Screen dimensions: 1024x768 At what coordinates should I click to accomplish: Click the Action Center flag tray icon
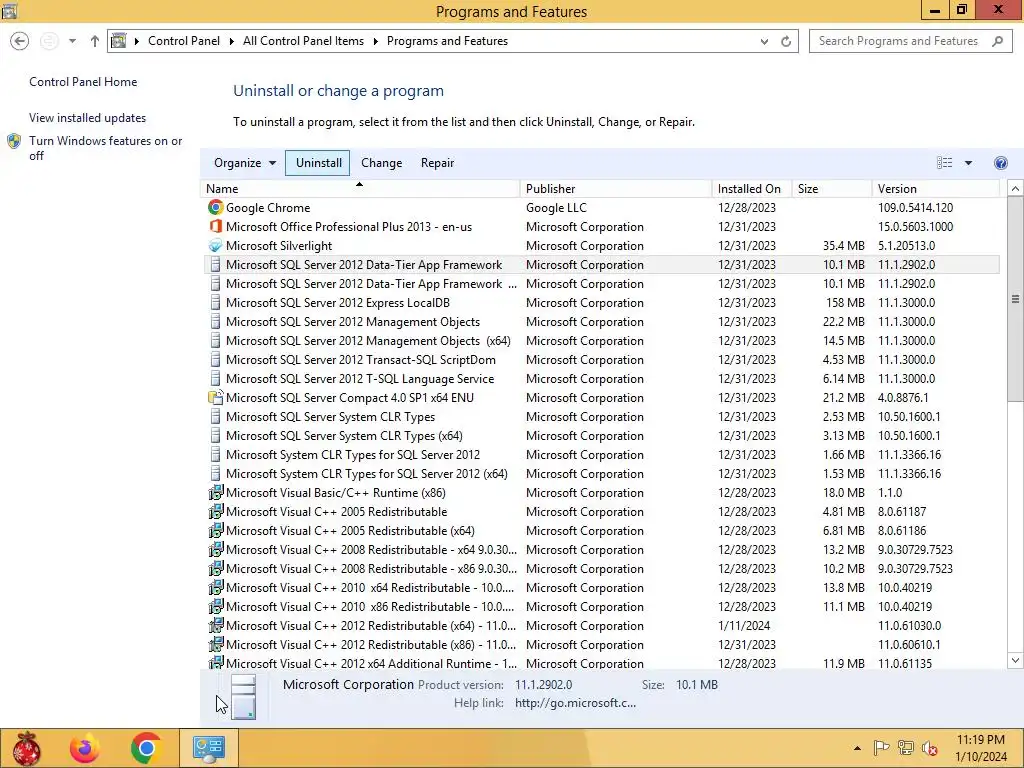(x=882, y=748)
